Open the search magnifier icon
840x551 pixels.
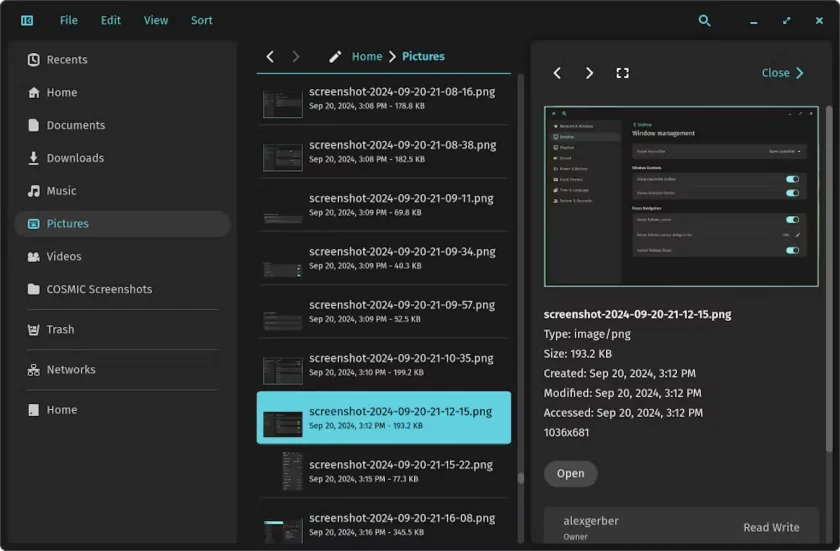coord(704,20)
